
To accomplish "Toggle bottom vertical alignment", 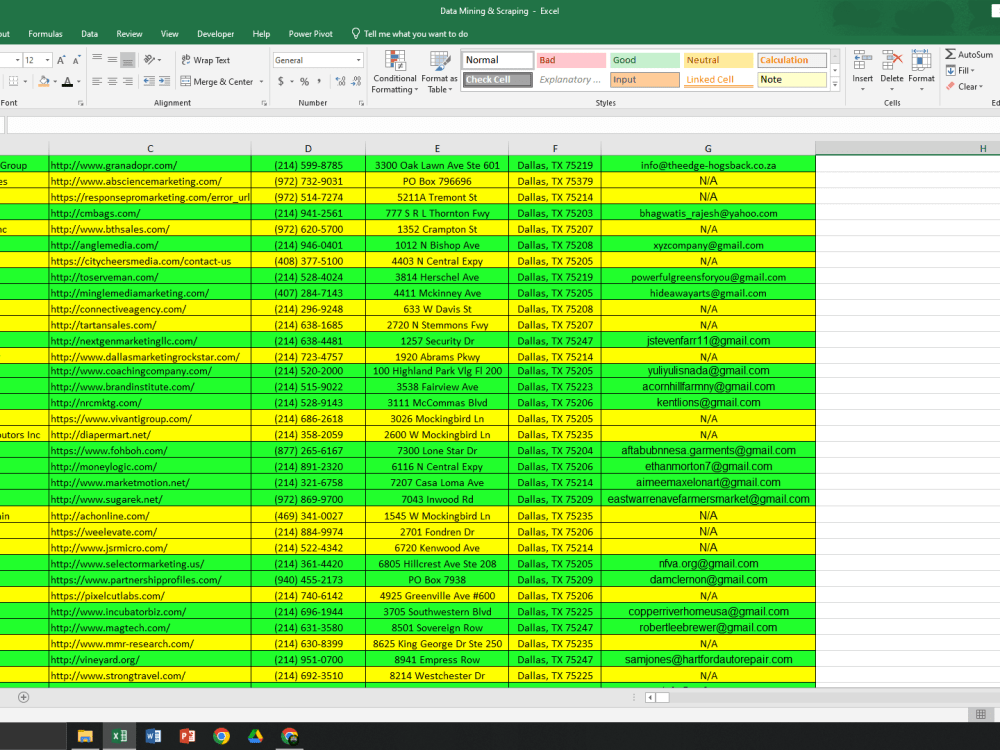I will (128, 60).
